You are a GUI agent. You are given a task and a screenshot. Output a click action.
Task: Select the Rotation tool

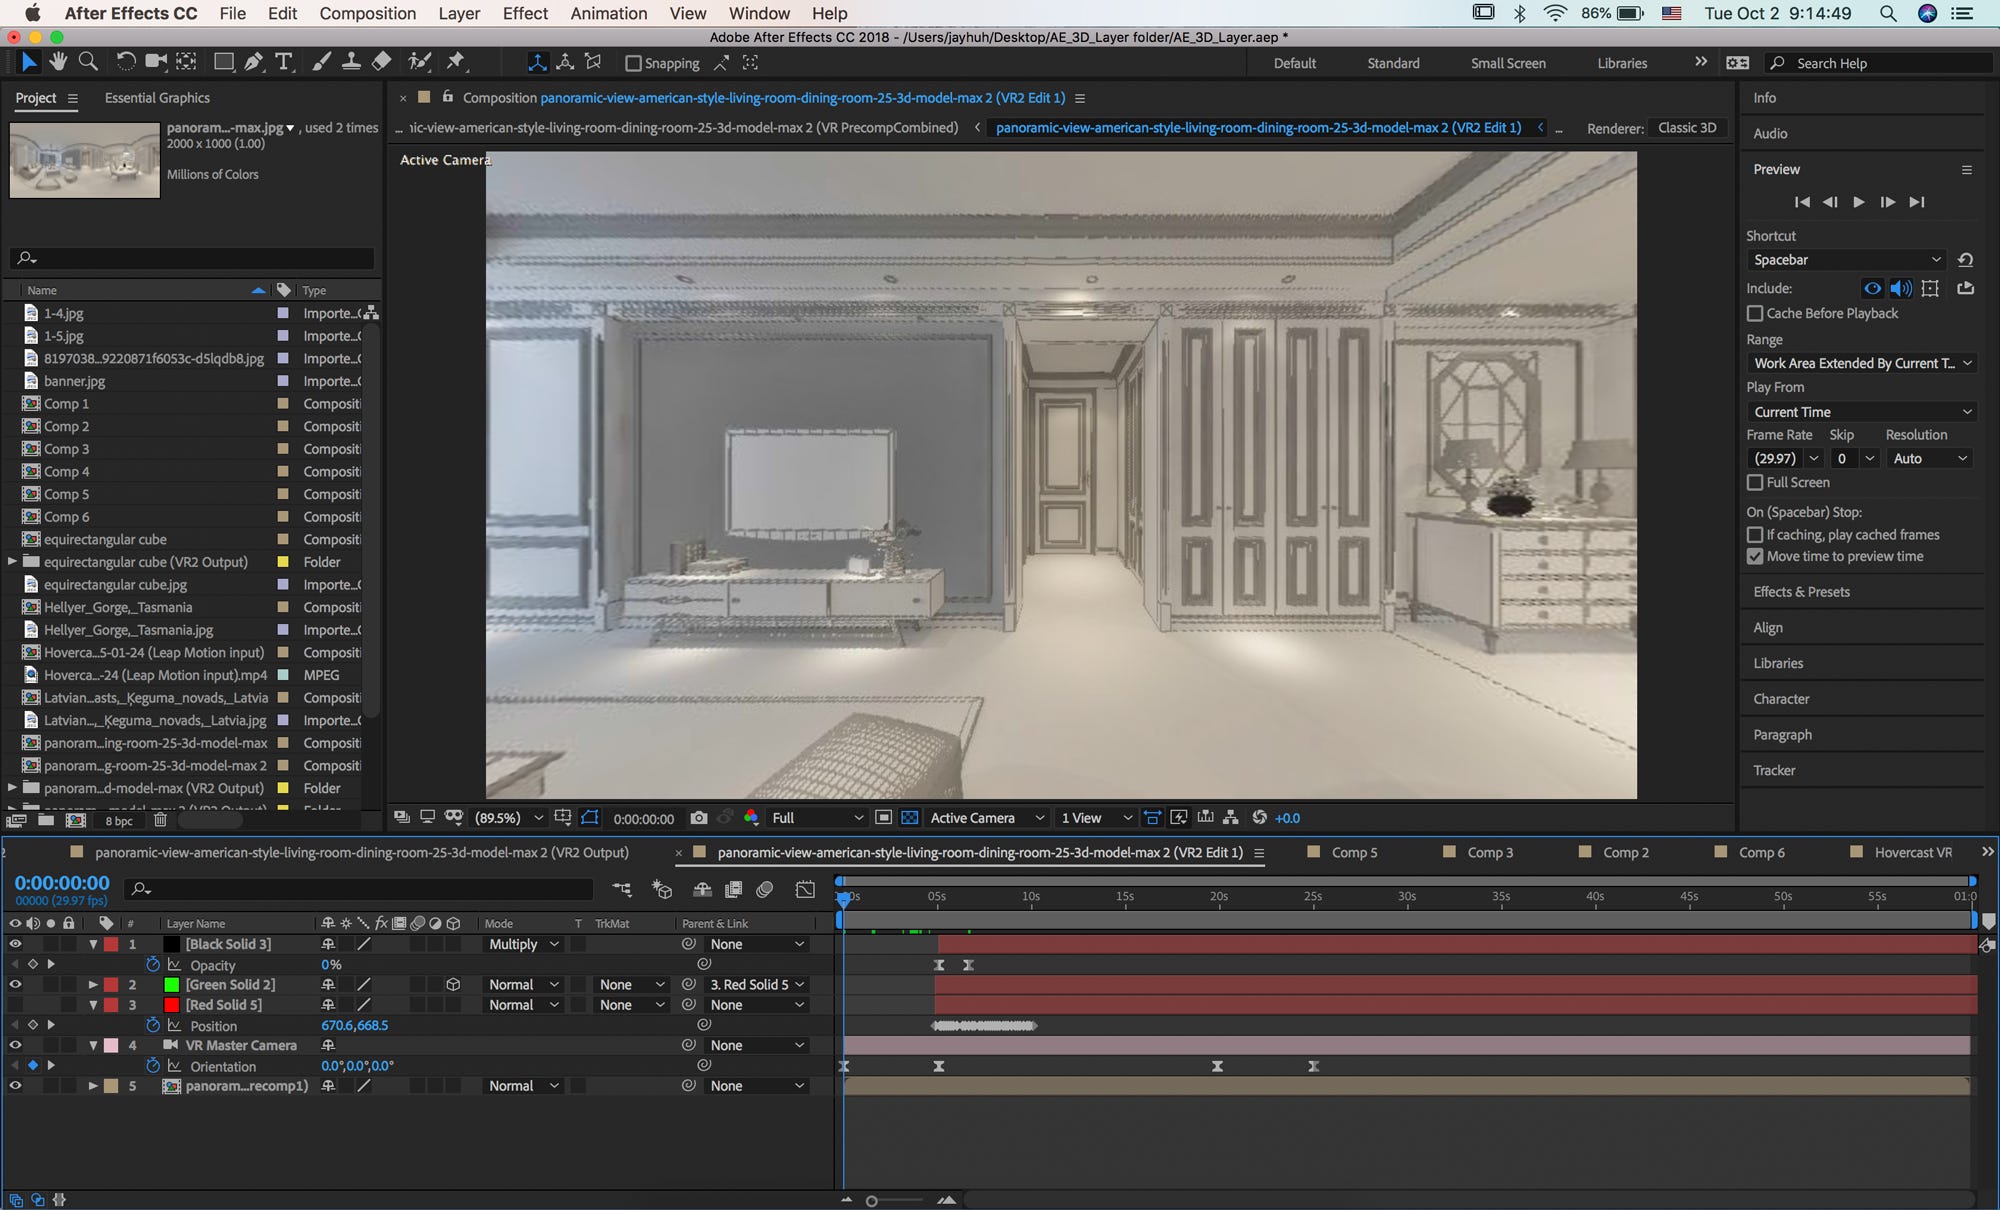pos(125,62)
